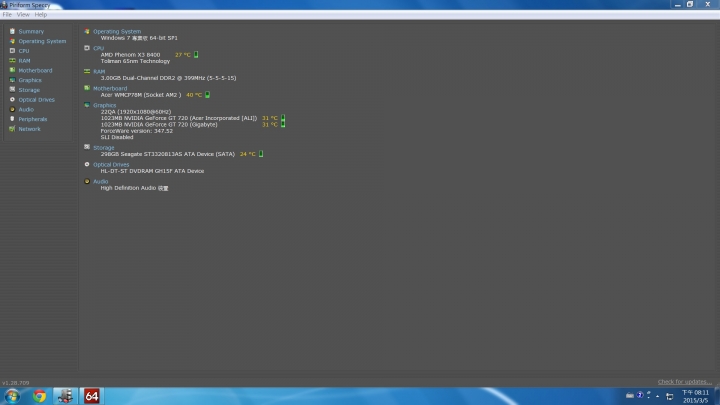The height and width of the screenshot is (405, 720).
Task: Select CPU in the sidebar
Action: (24, 51)
